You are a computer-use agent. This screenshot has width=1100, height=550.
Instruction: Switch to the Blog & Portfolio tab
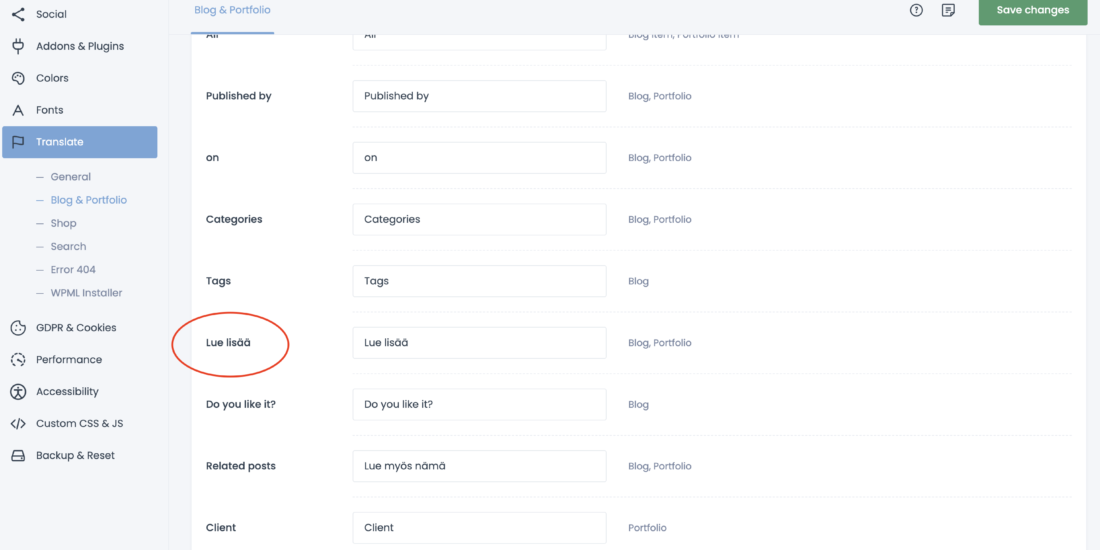tap(232, 10)
